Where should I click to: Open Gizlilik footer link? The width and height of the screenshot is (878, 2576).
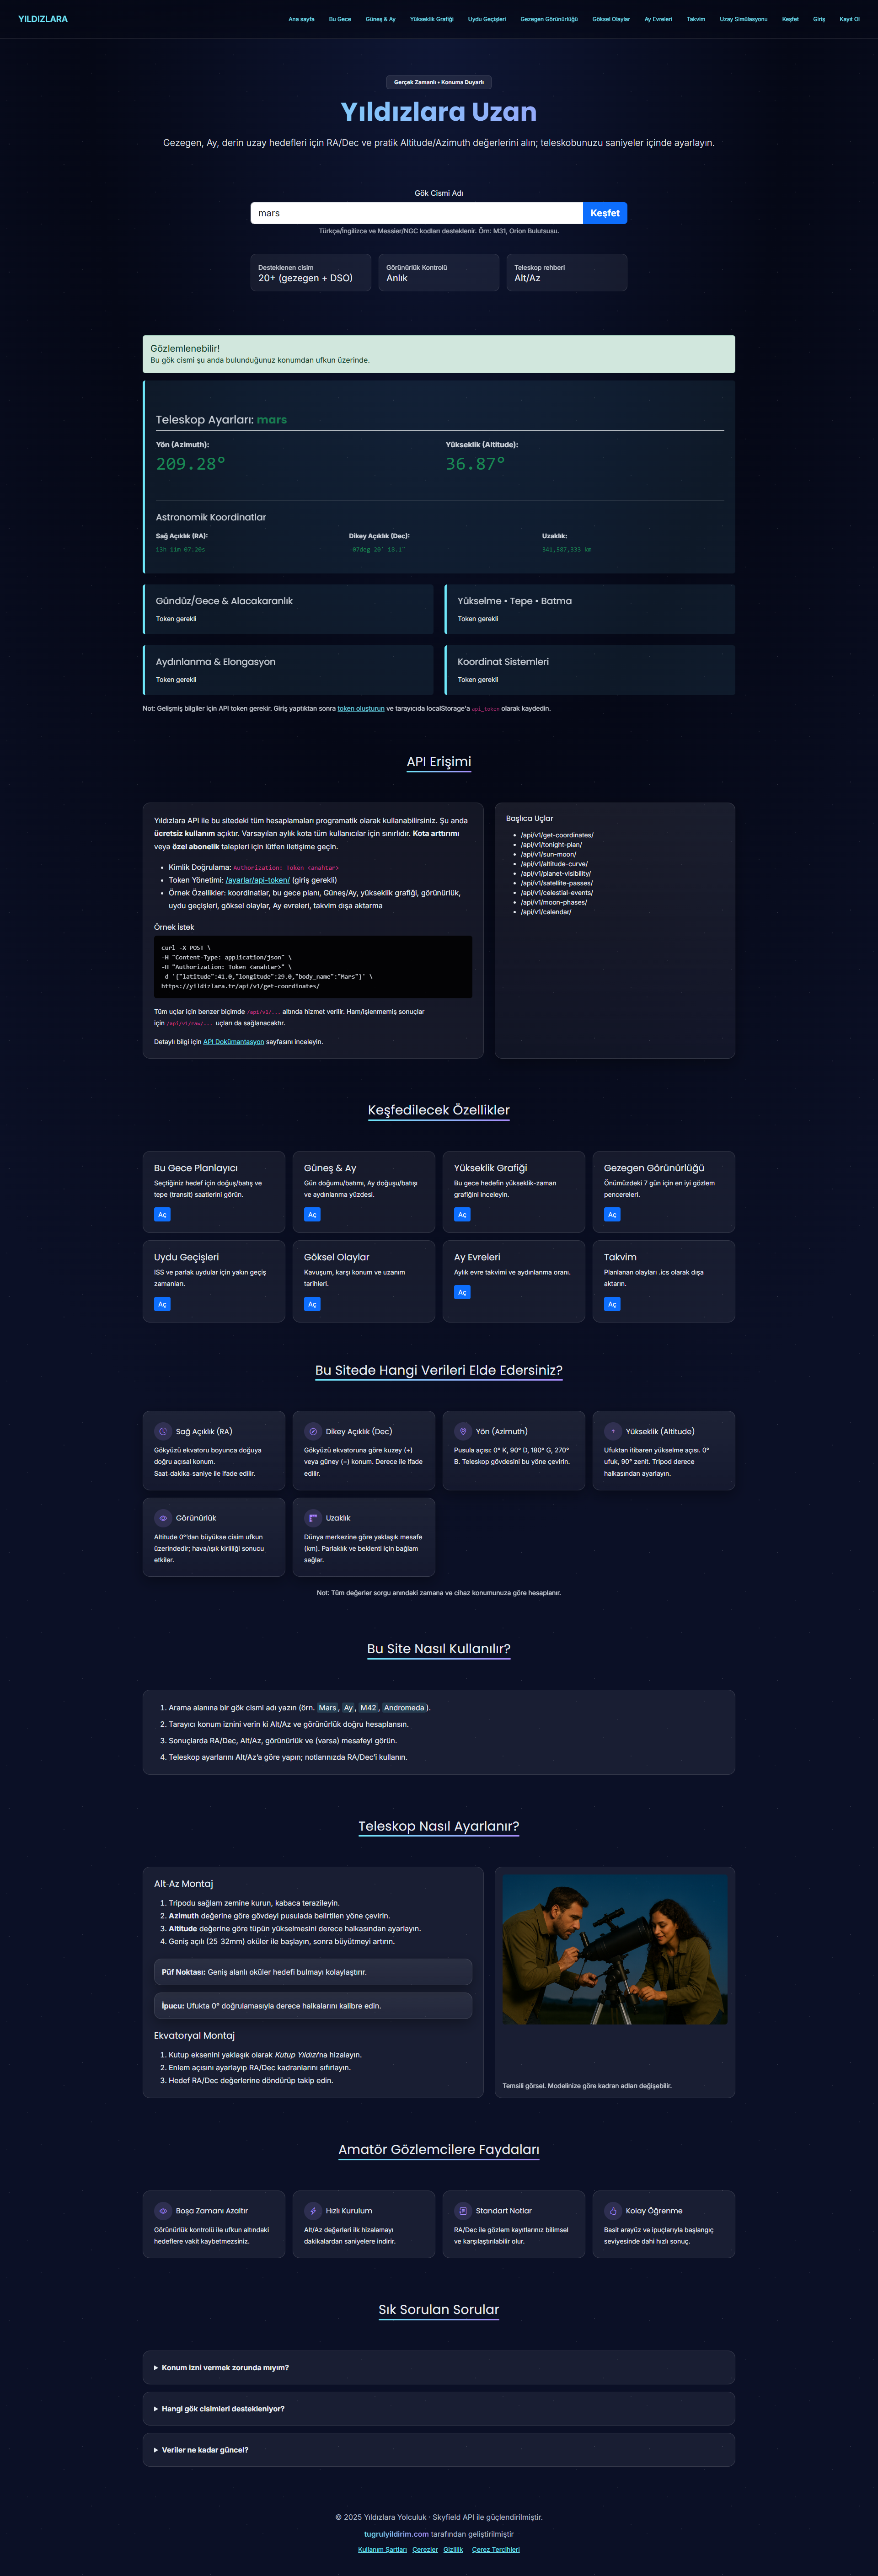coord(454,2549)
